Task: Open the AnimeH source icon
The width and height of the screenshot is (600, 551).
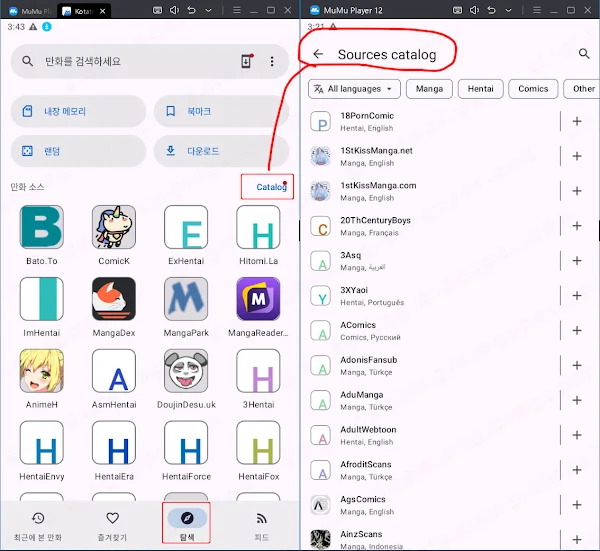Action: tap(42, 371)
